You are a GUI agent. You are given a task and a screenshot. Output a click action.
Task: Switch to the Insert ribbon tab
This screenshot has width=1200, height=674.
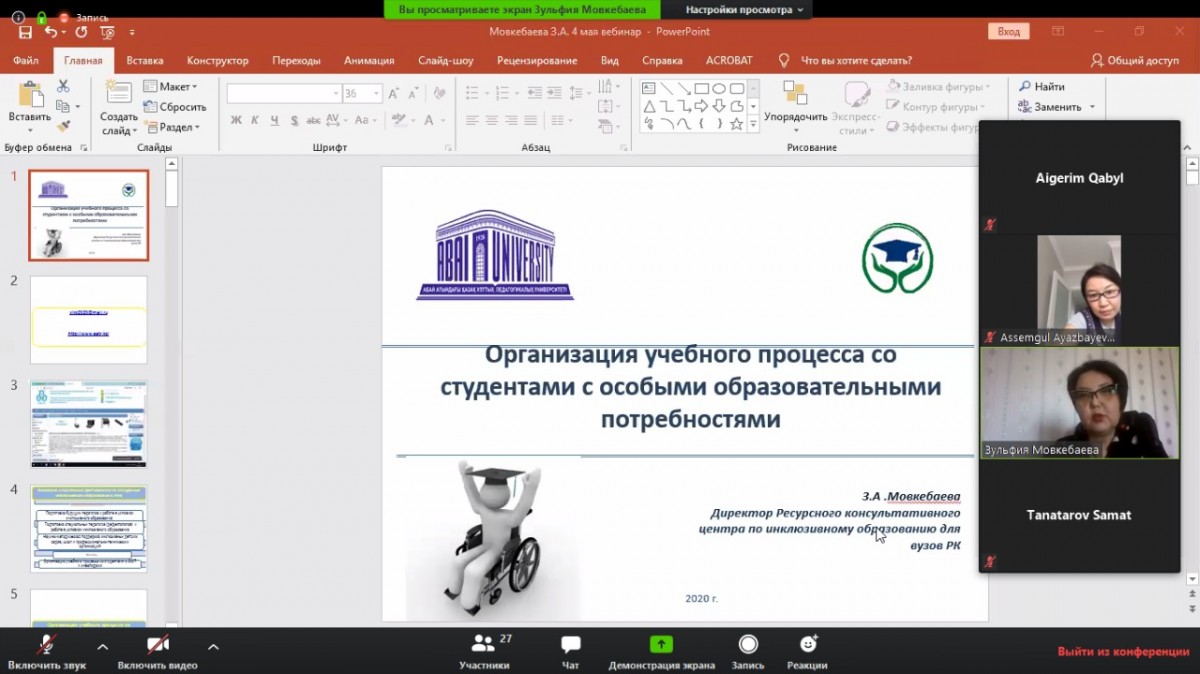pyautogui.click(x=145, y=60)
